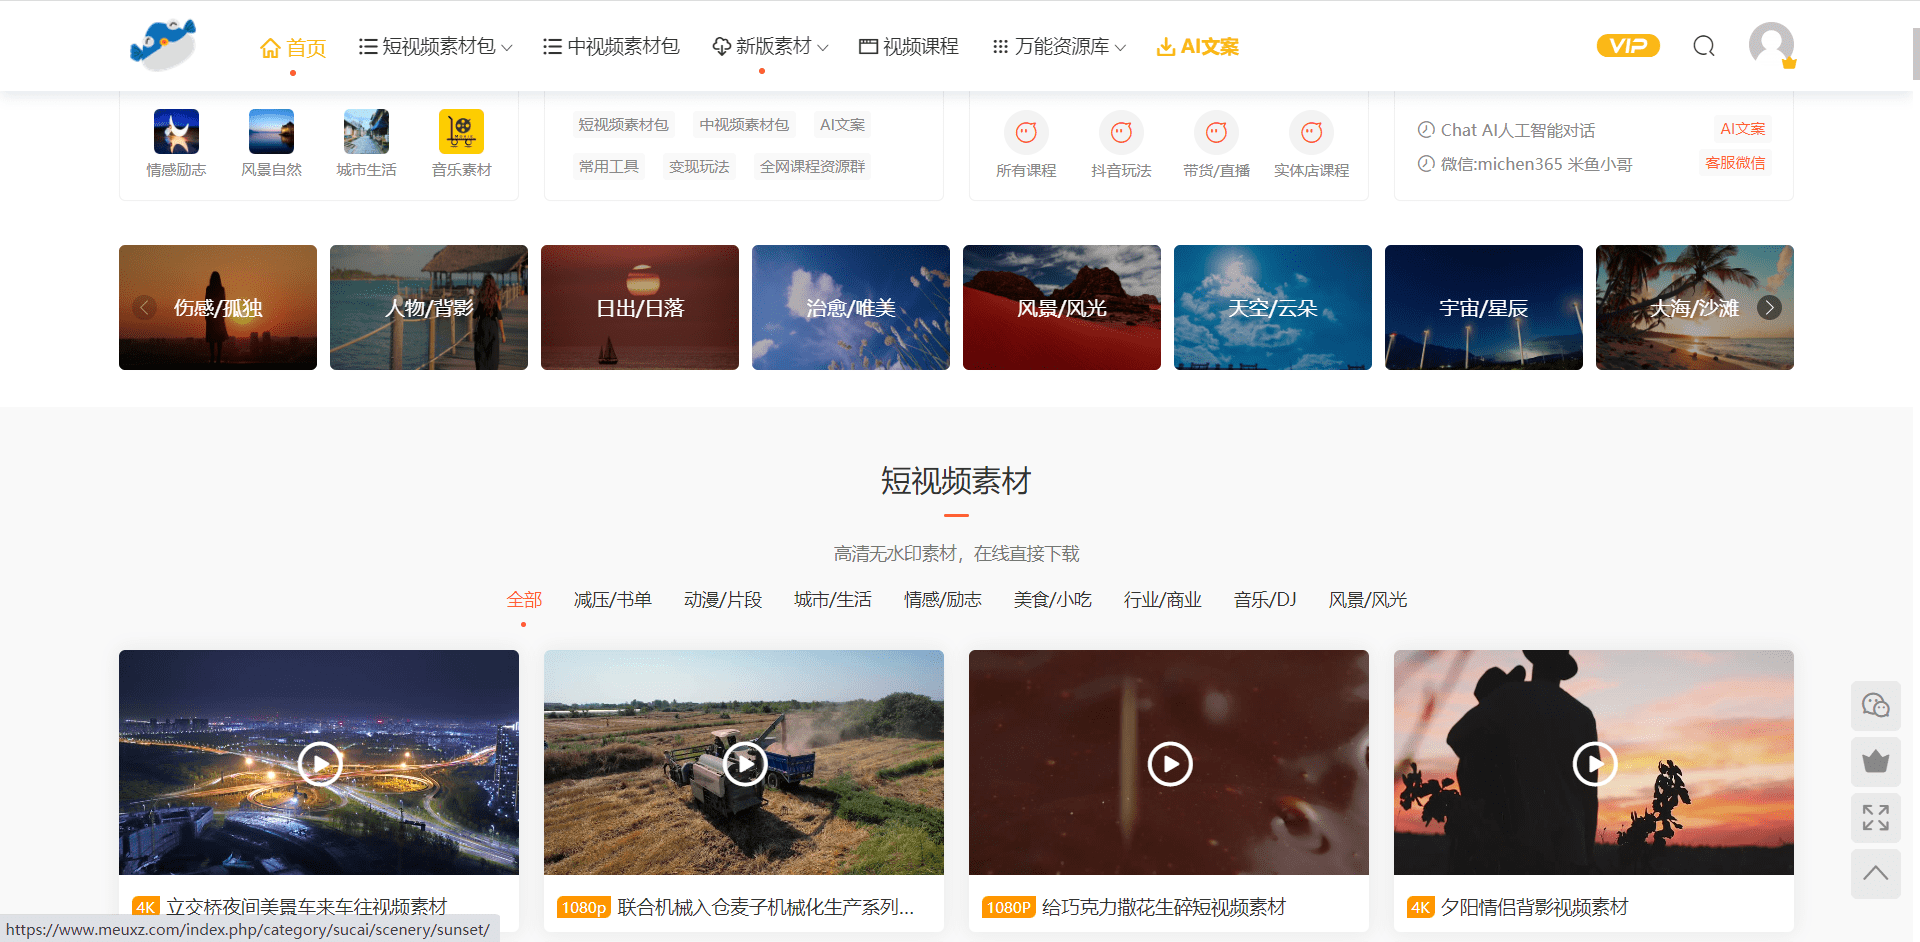Open the 治愈/唯美 category thumbnail
The width and height of the screenshot is (1920, 942).
pos(851,307)
